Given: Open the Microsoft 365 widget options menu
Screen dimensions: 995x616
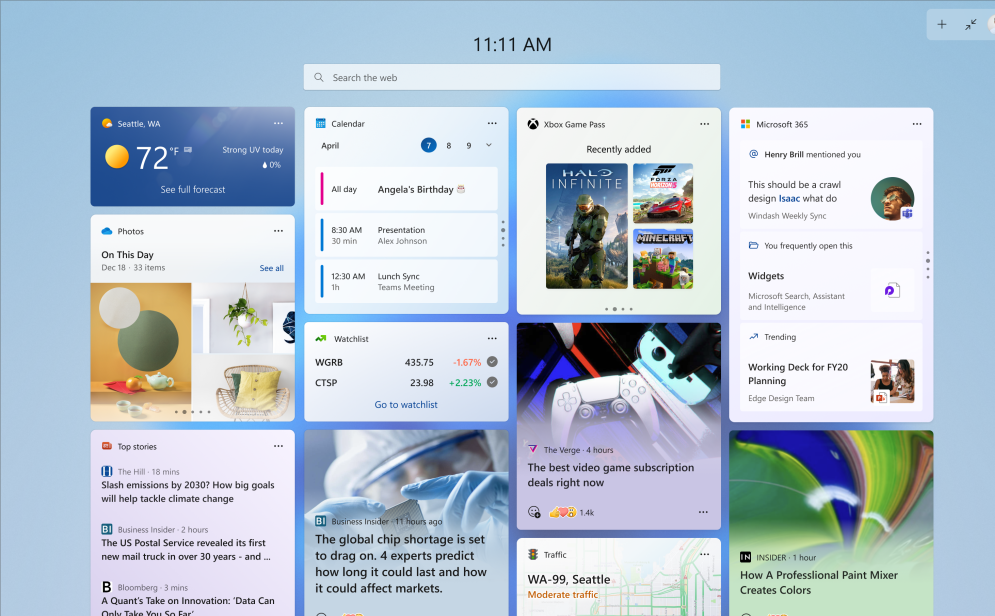Looking at the screenshot, I should point(917,123).
